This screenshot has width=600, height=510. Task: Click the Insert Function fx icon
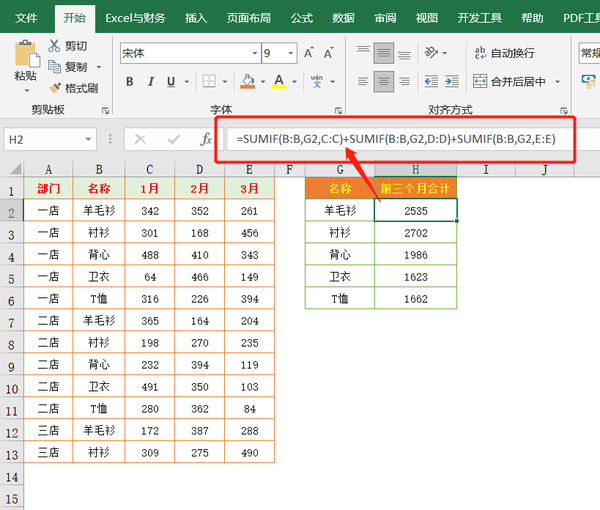206,140
